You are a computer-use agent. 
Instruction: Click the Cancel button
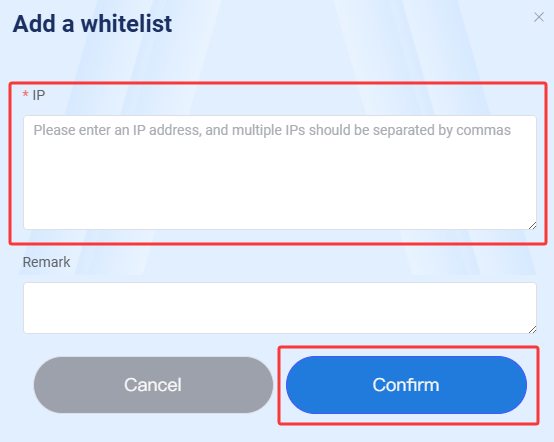(x=153, y=385)
